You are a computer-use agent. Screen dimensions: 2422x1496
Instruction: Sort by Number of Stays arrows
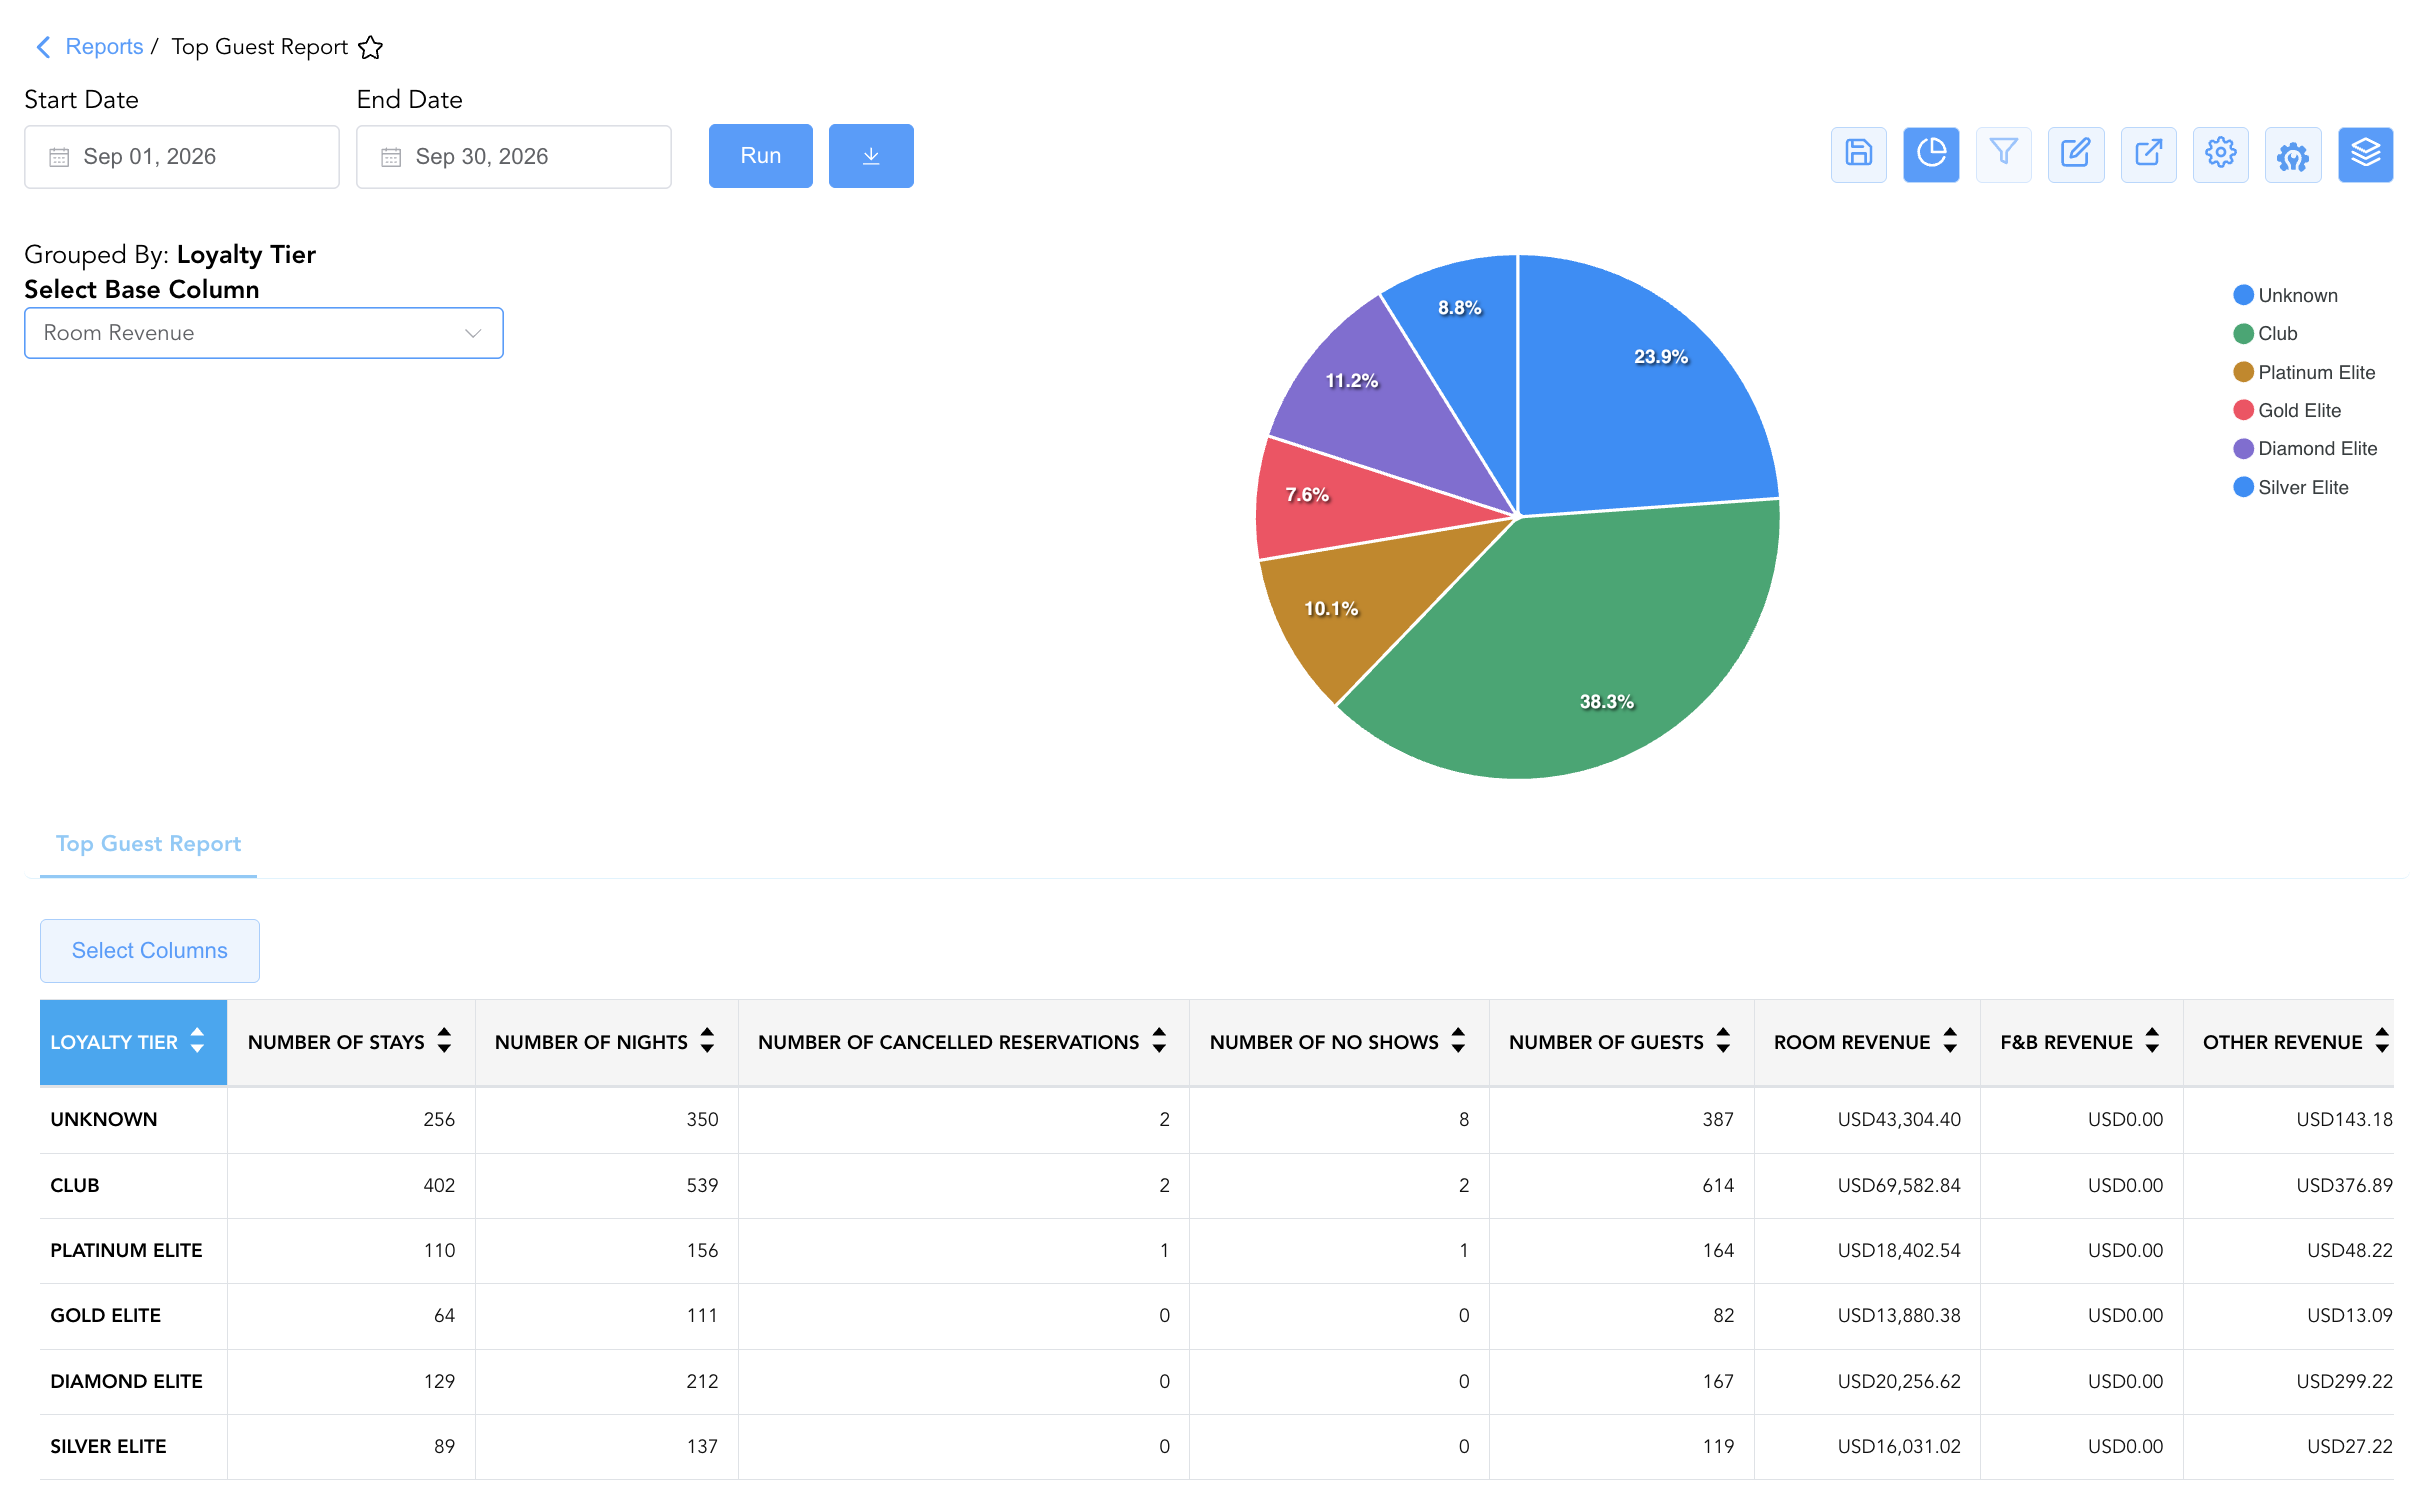click(x=444, y=1040)
